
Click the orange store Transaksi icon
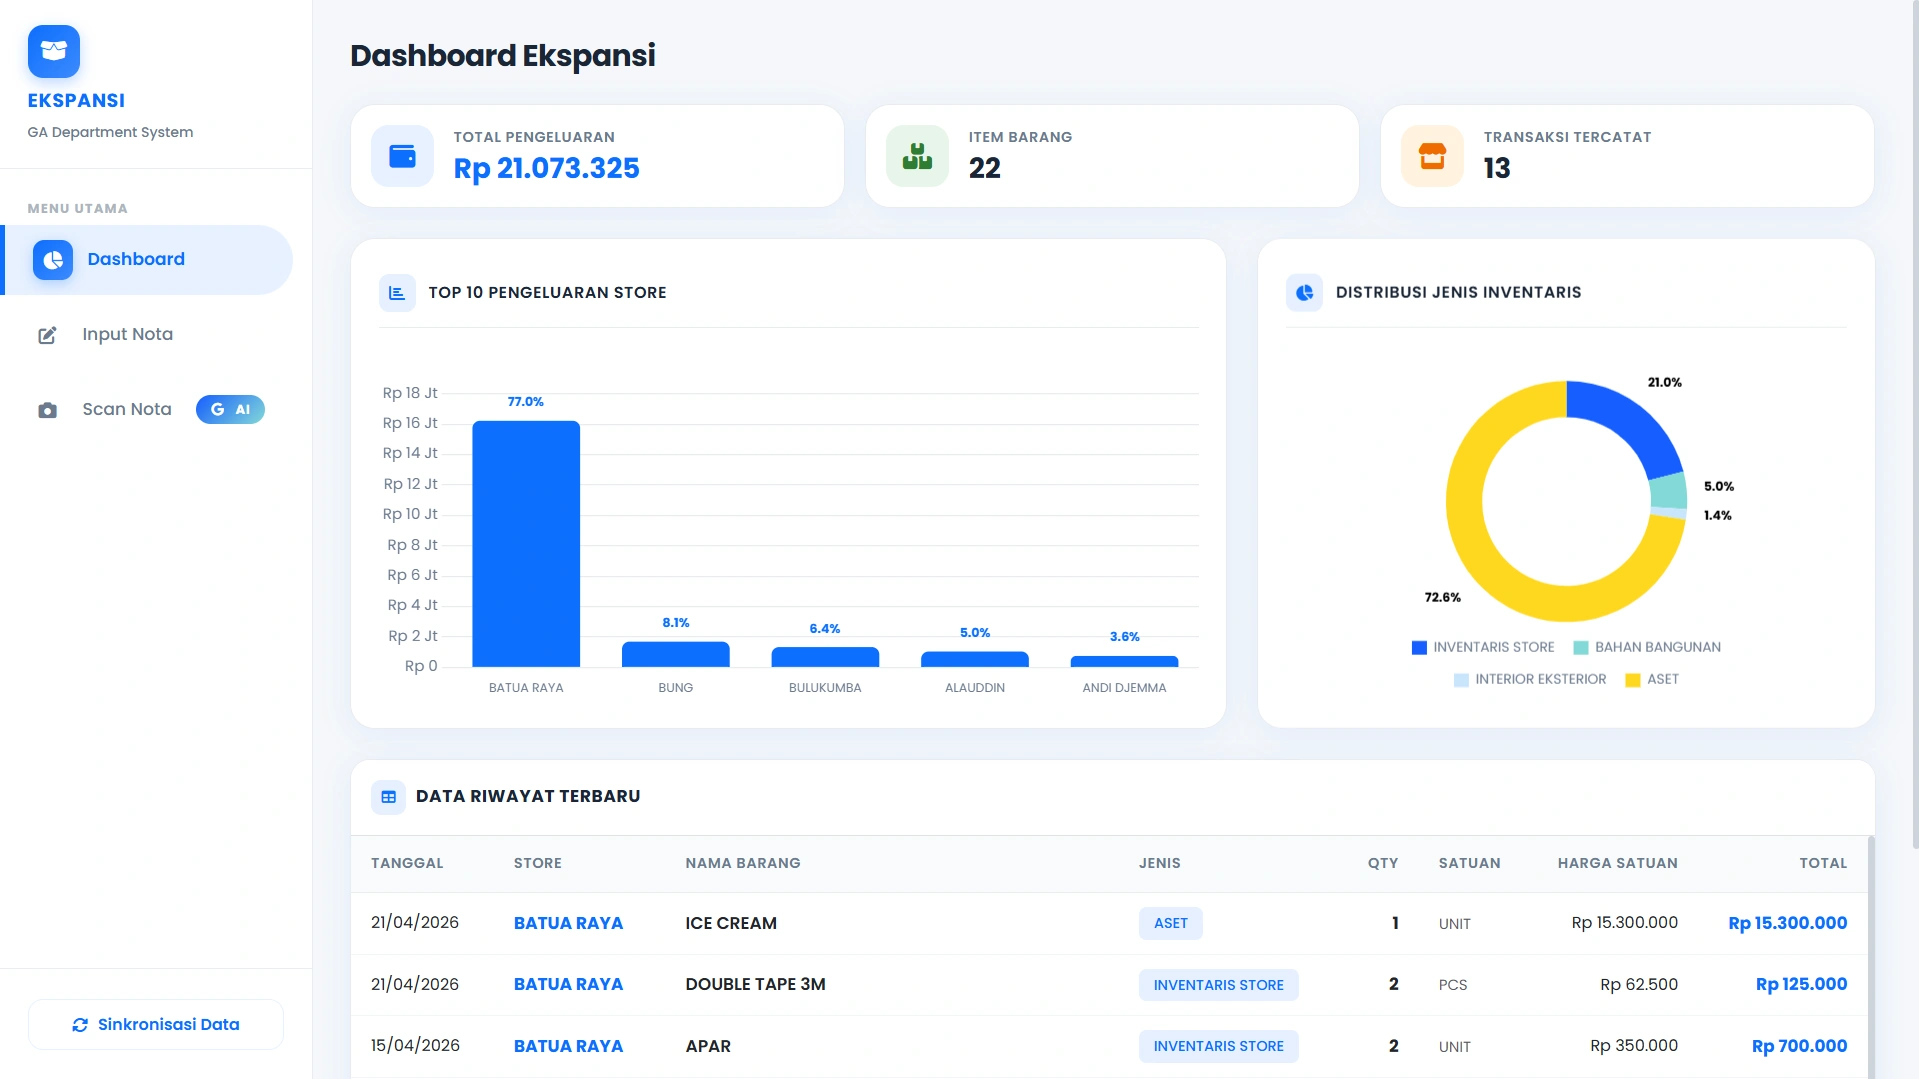pyautogui.click(x=1432, y=156)
